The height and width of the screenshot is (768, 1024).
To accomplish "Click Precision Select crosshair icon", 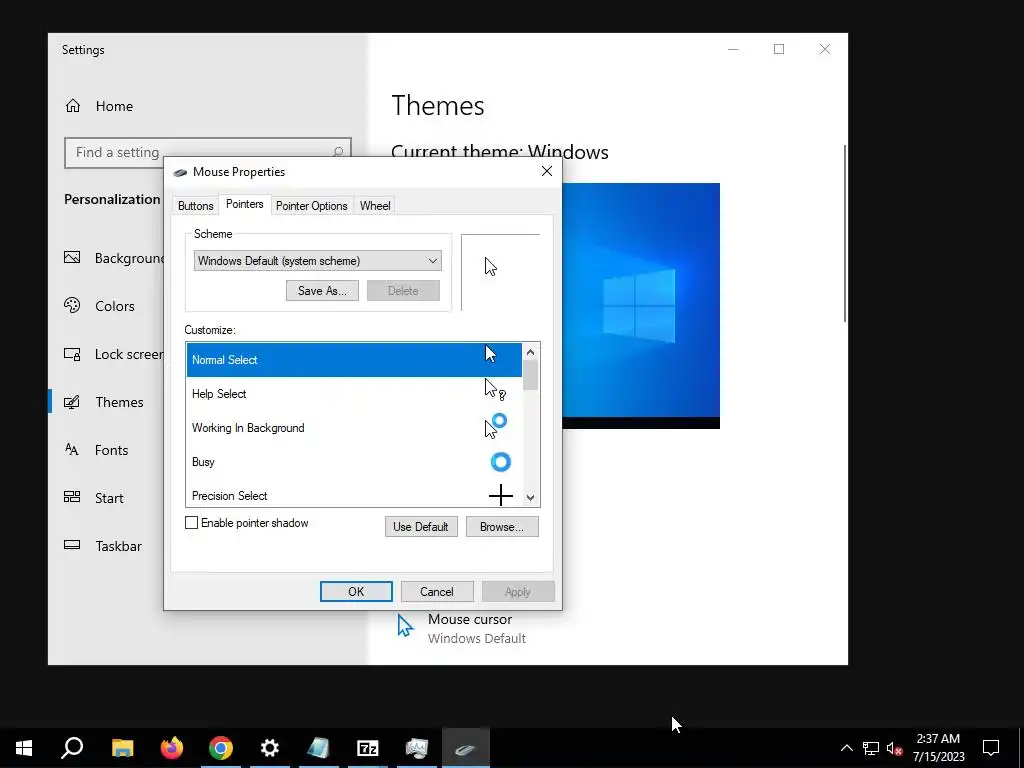I will 500,496.
